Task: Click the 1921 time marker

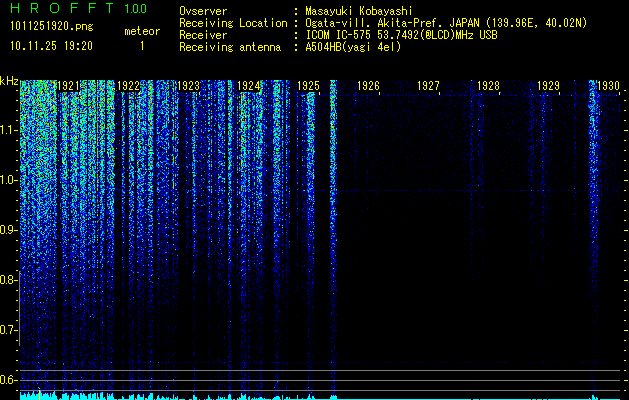Action: (x=69, y=86)
